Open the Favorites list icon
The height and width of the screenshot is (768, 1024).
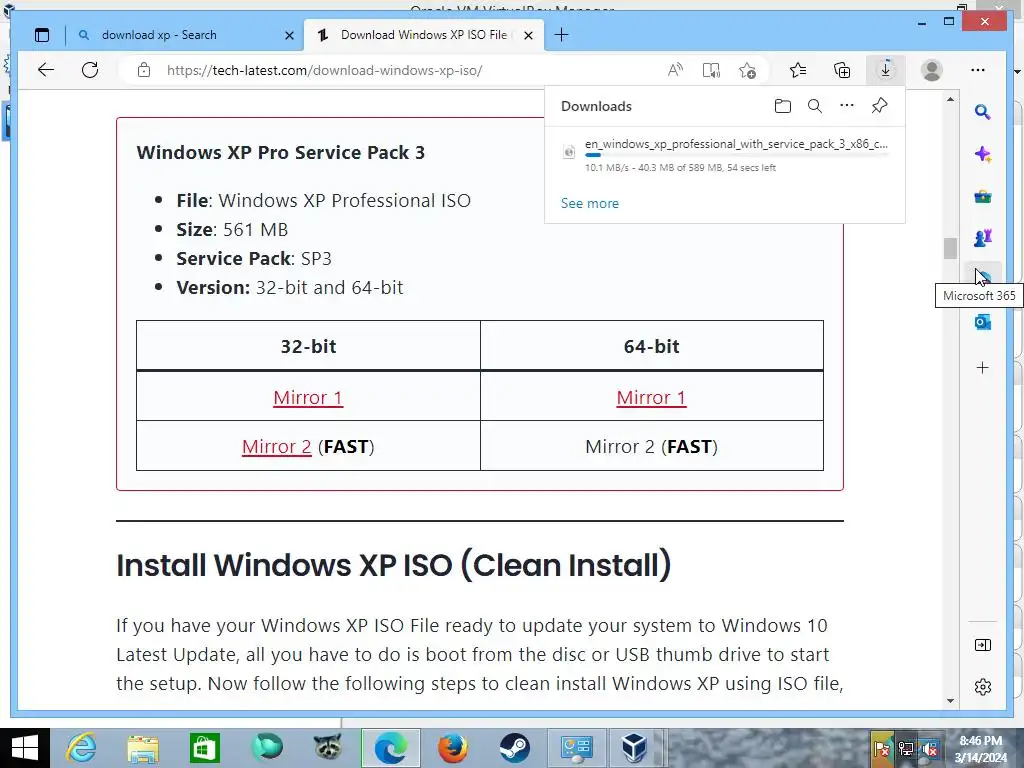[798, 70]
